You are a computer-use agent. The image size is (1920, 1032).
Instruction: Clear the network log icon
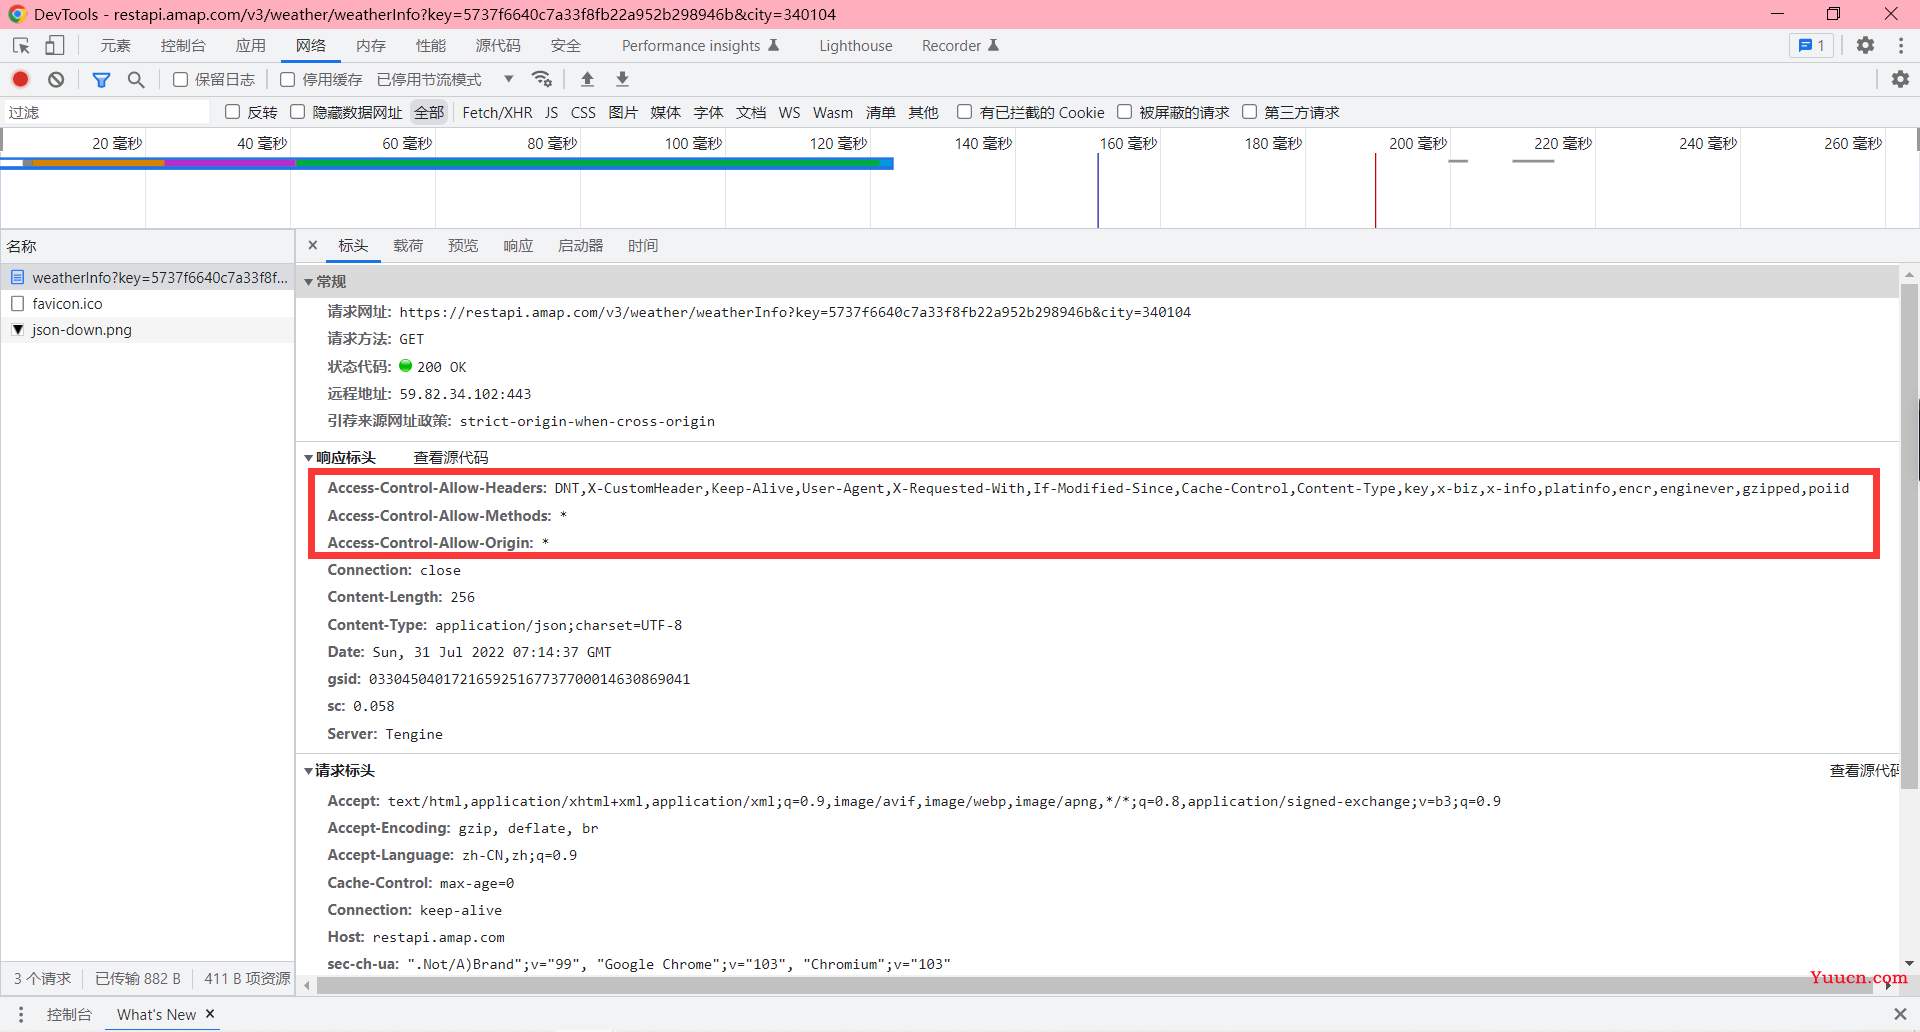[x=56, y=79]
